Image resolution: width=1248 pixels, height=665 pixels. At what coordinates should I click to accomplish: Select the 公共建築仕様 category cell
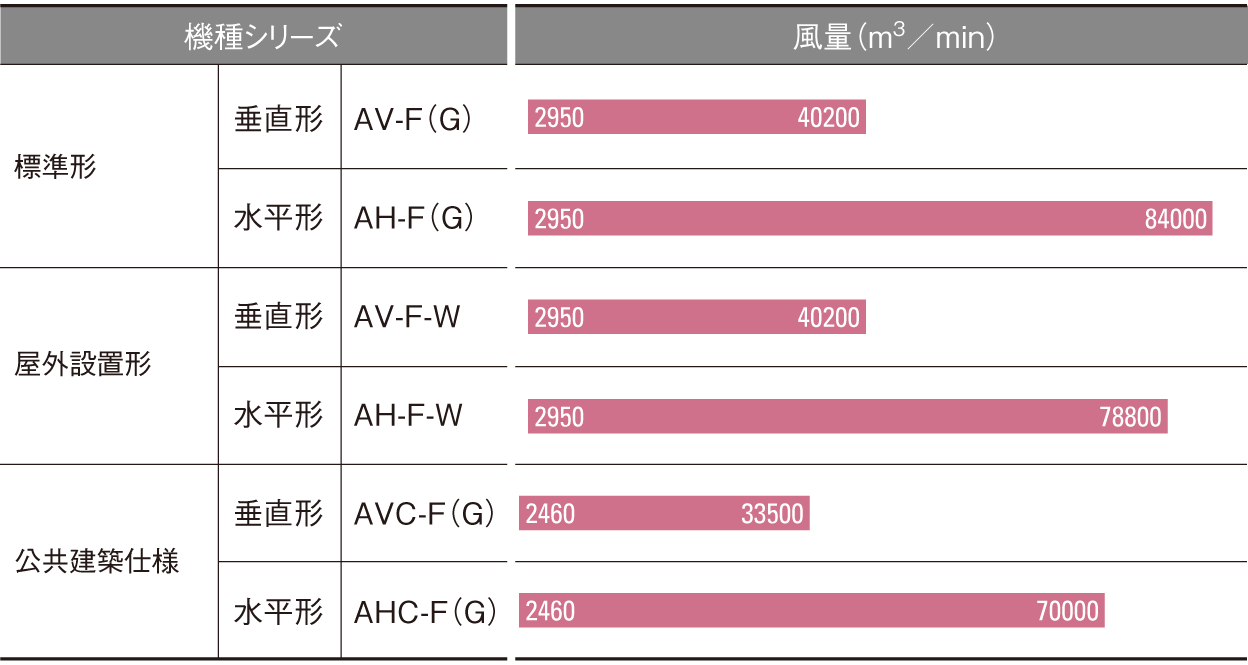(x=97, y=561)
